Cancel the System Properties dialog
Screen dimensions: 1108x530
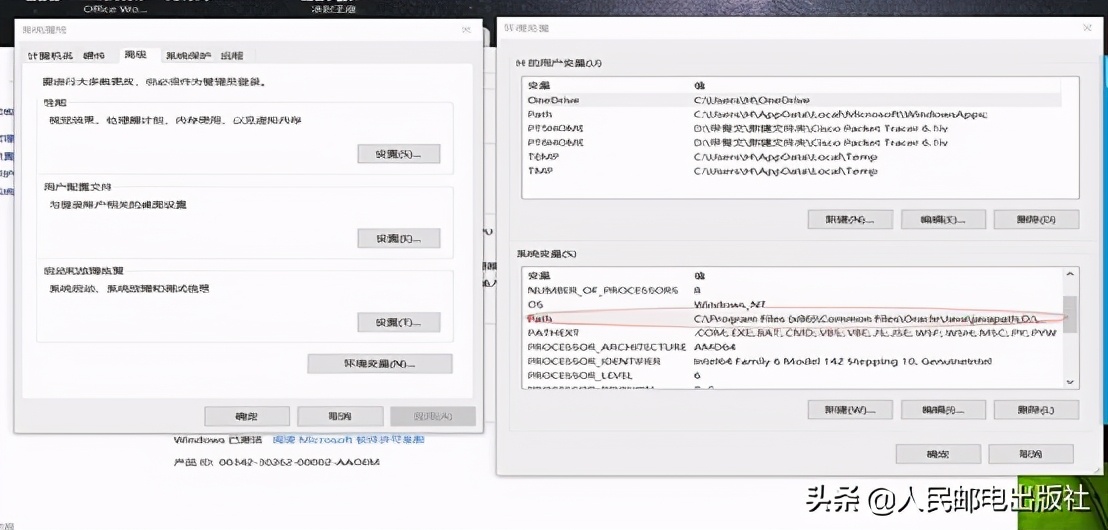[x=340, y=416]
